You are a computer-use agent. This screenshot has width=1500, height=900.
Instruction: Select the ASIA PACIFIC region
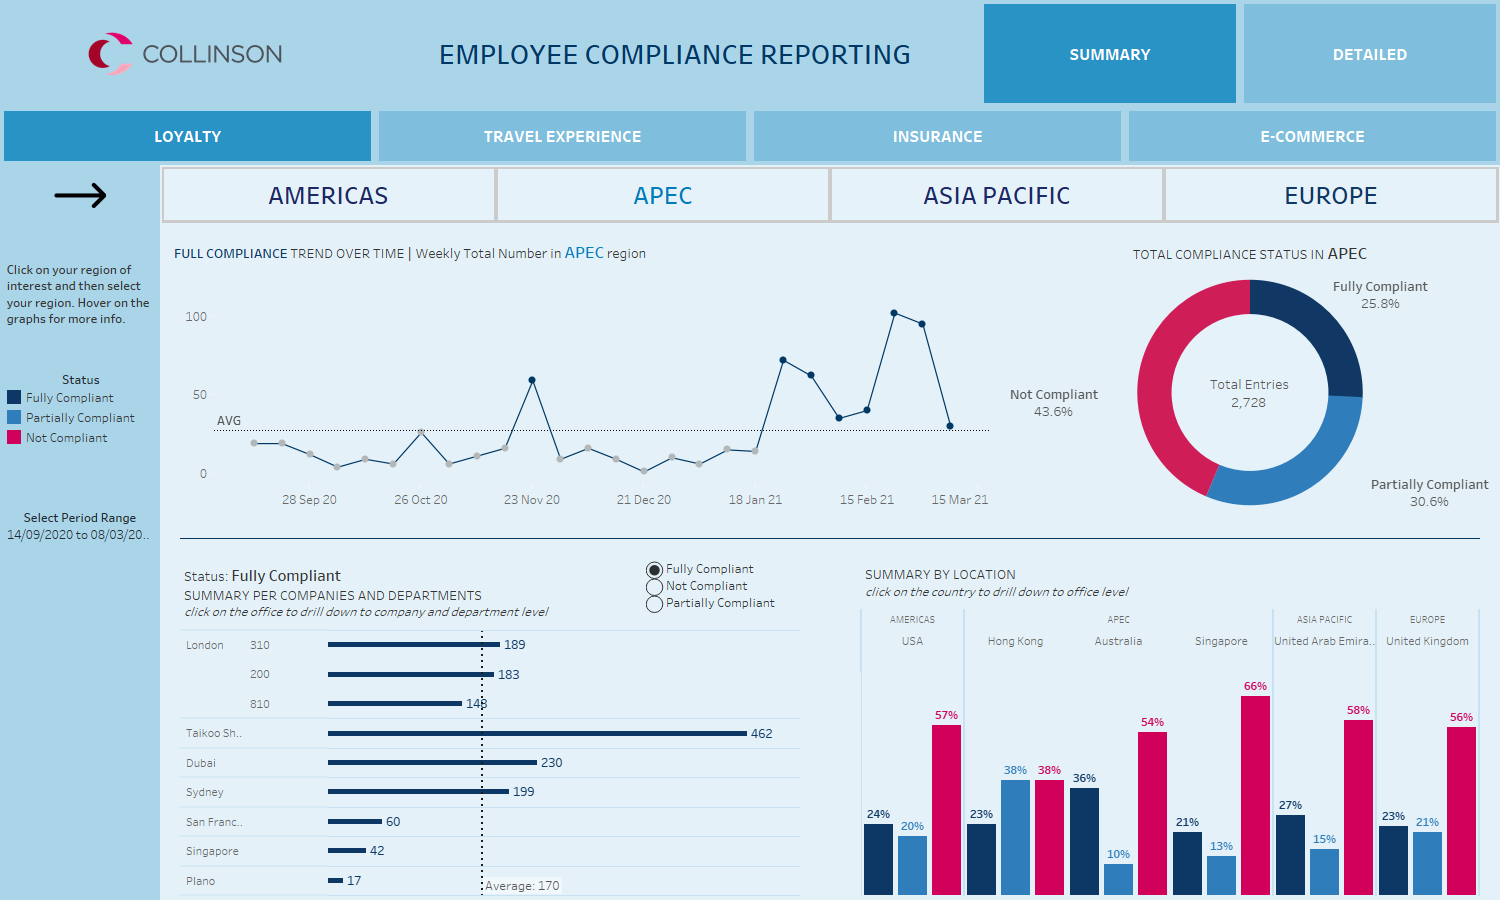tap(996, 195)
